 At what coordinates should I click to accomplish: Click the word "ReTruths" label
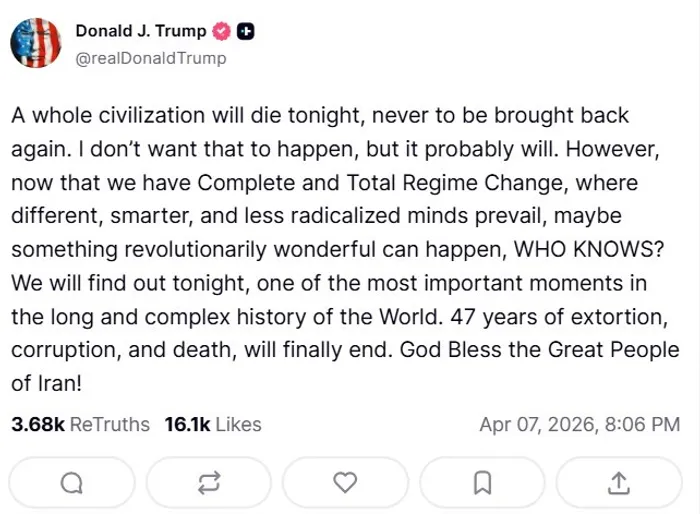point(110,424)
